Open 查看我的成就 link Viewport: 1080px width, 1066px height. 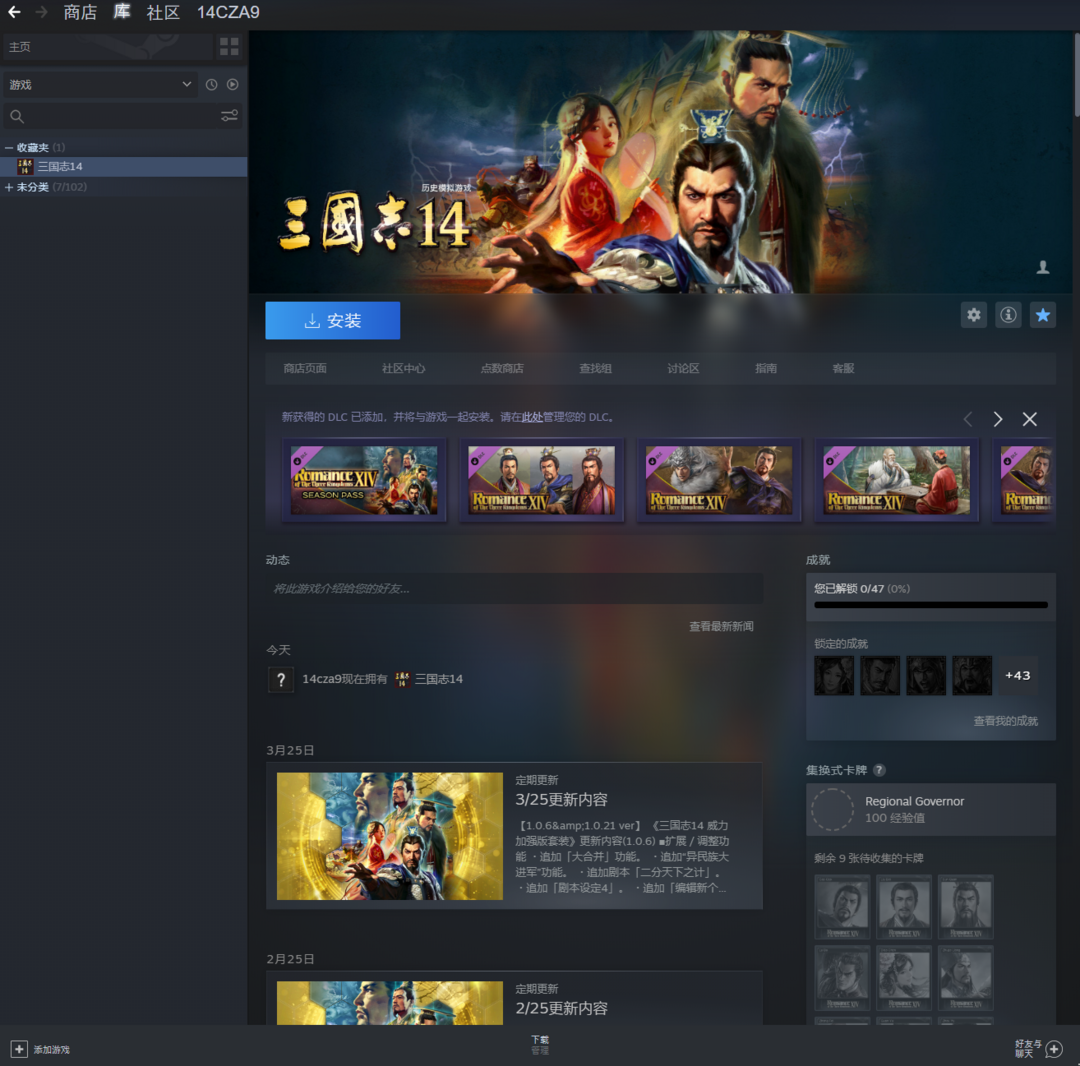1005,721
